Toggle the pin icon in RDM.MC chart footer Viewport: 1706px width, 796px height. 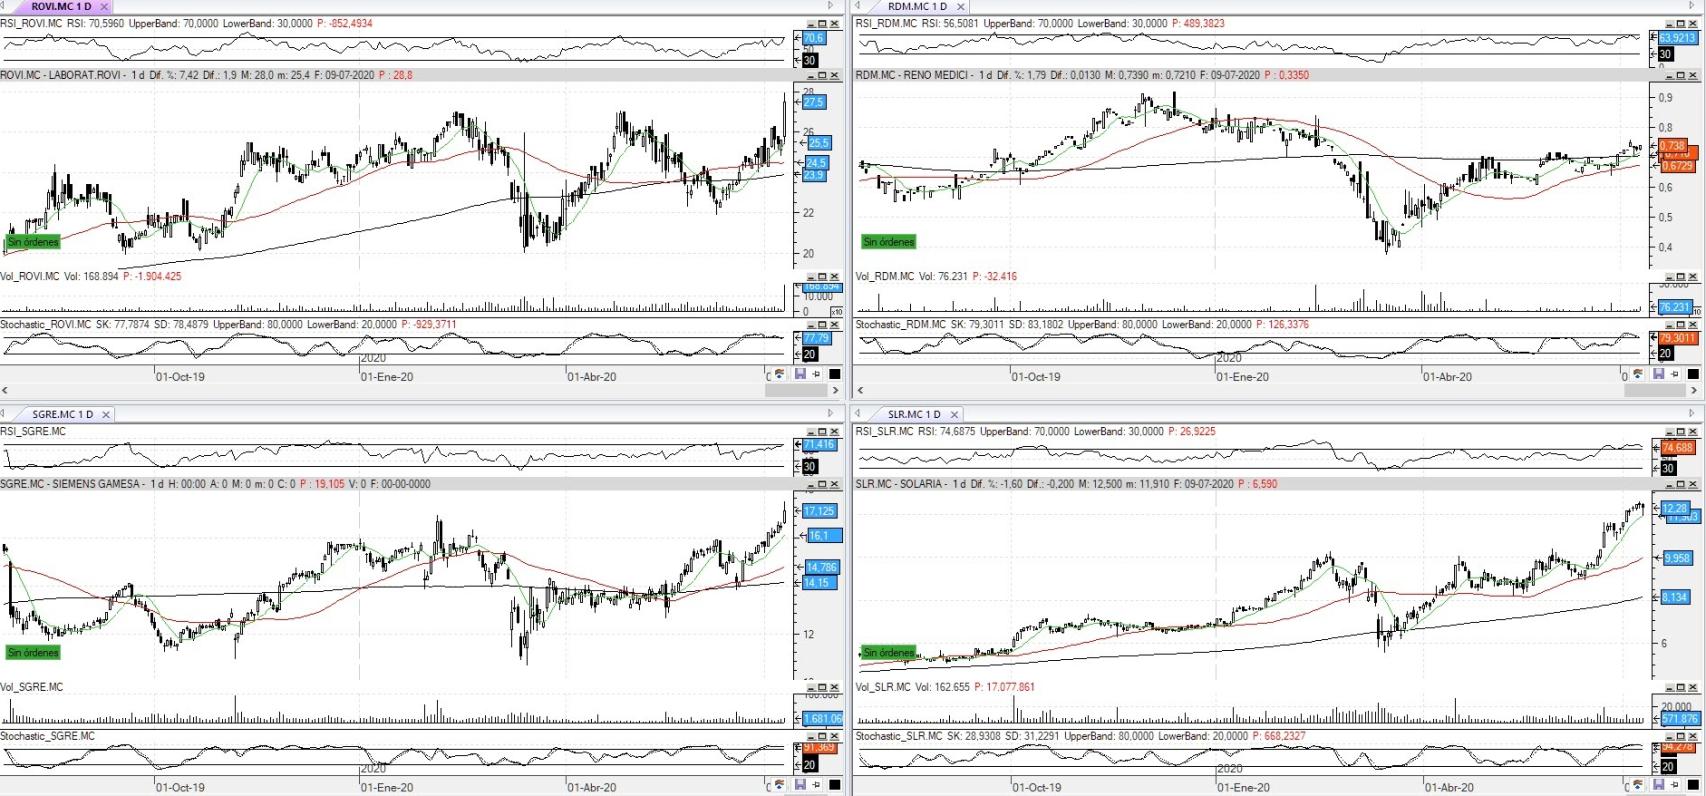pyautogui.click(x=1674, y=374)
